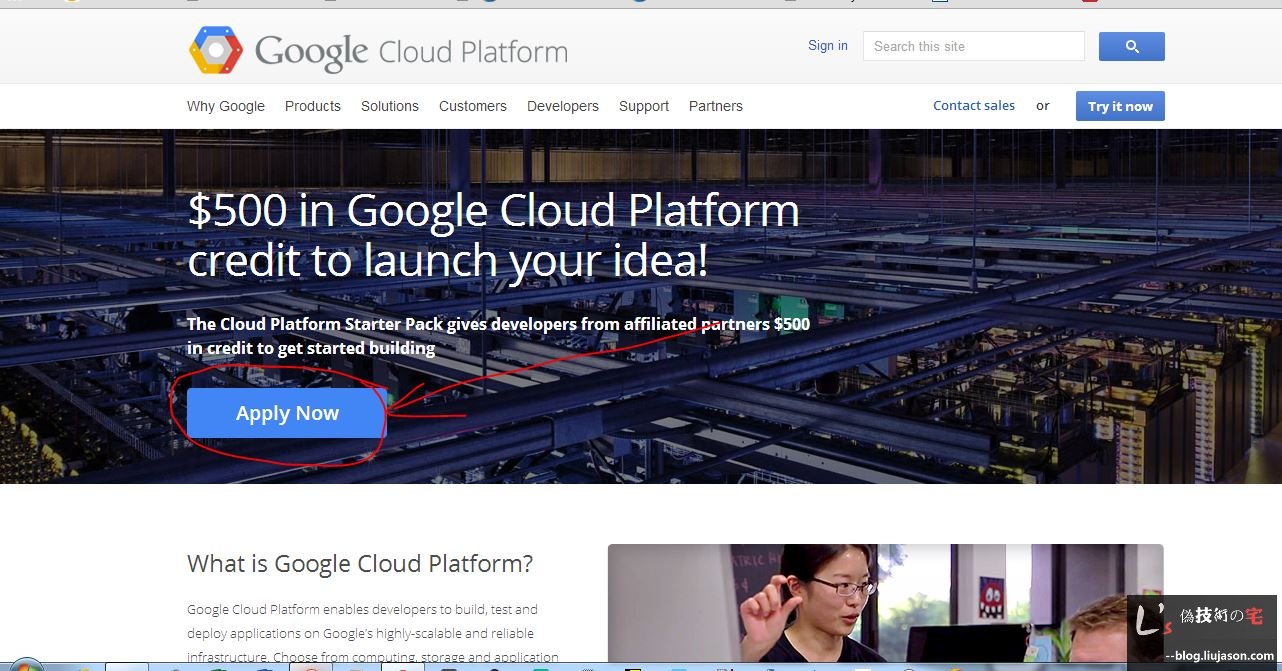
Task: Click the '$500 in Google Cloud Platform' headline
Action: pyautogui.click(x=494, y=235)
